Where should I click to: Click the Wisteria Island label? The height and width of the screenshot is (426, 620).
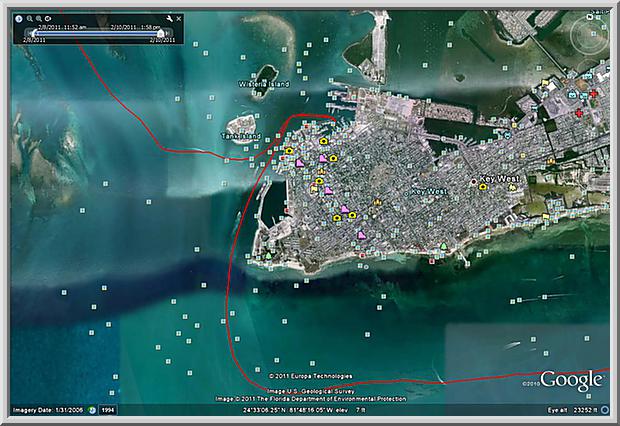[x=263, y=84]
